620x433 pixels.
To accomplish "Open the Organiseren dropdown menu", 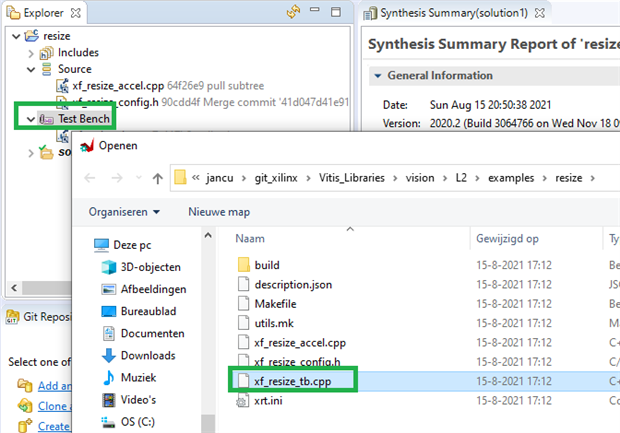I will click(124, 212).
